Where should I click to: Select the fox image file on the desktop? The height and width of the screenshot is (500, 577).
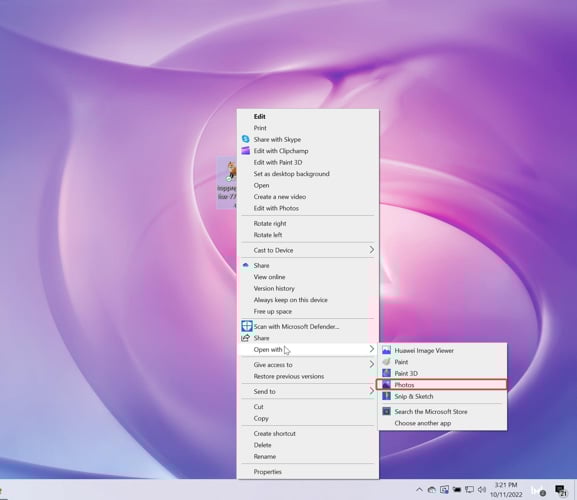click(227, 183)
